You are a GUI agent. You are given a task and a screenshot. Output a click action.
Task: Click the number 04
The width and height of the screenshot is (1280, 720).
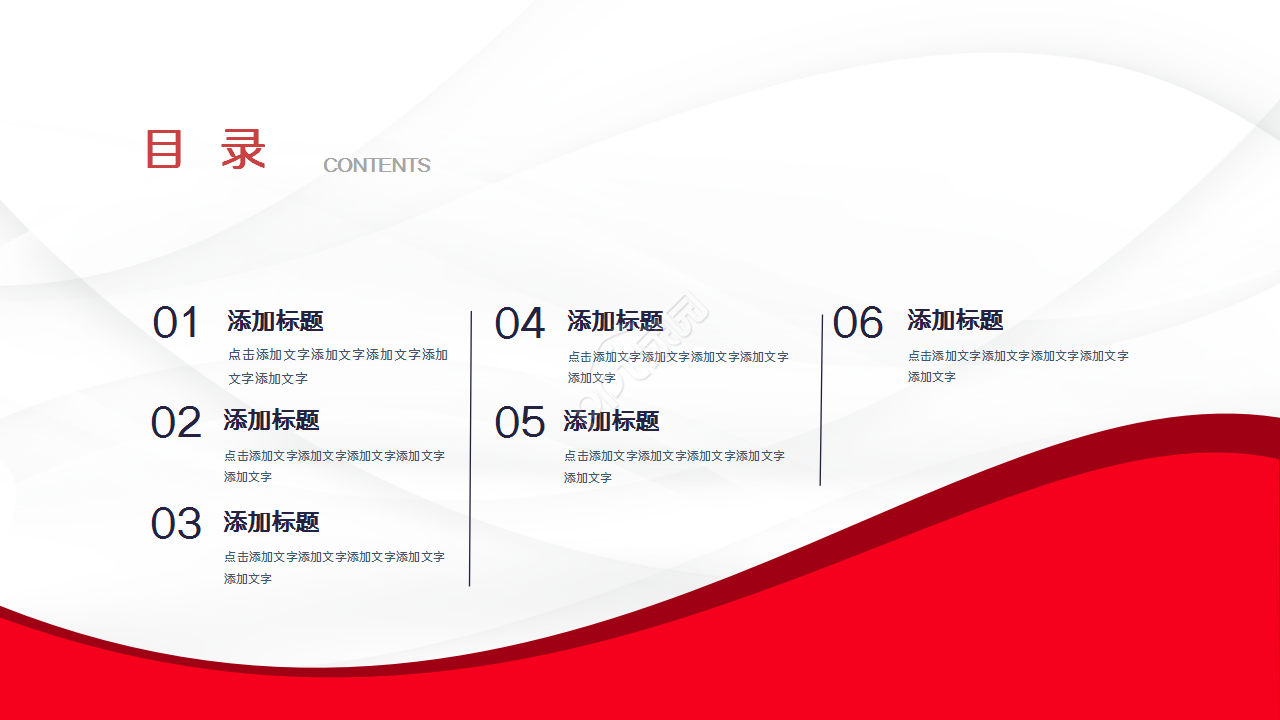click(x=520, y=324)
